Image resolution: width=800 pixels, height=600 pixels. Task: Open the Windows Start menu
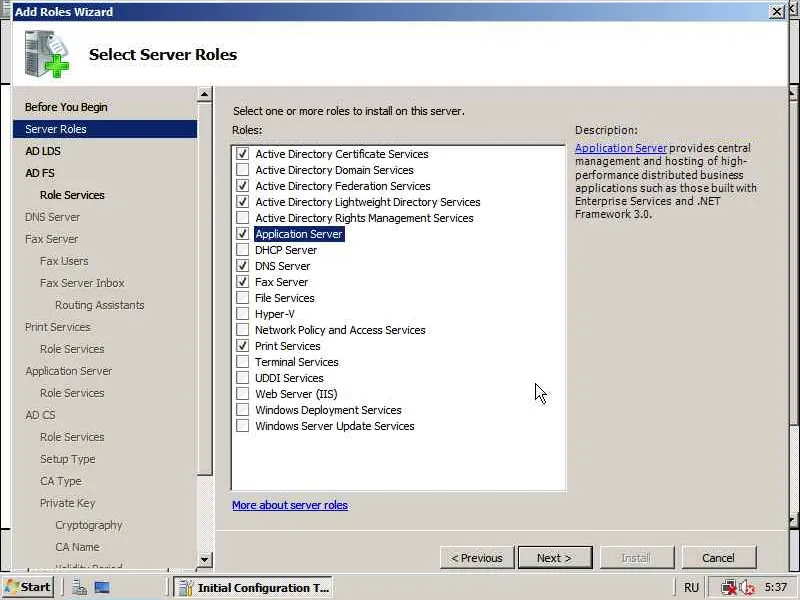click(28, 587)
